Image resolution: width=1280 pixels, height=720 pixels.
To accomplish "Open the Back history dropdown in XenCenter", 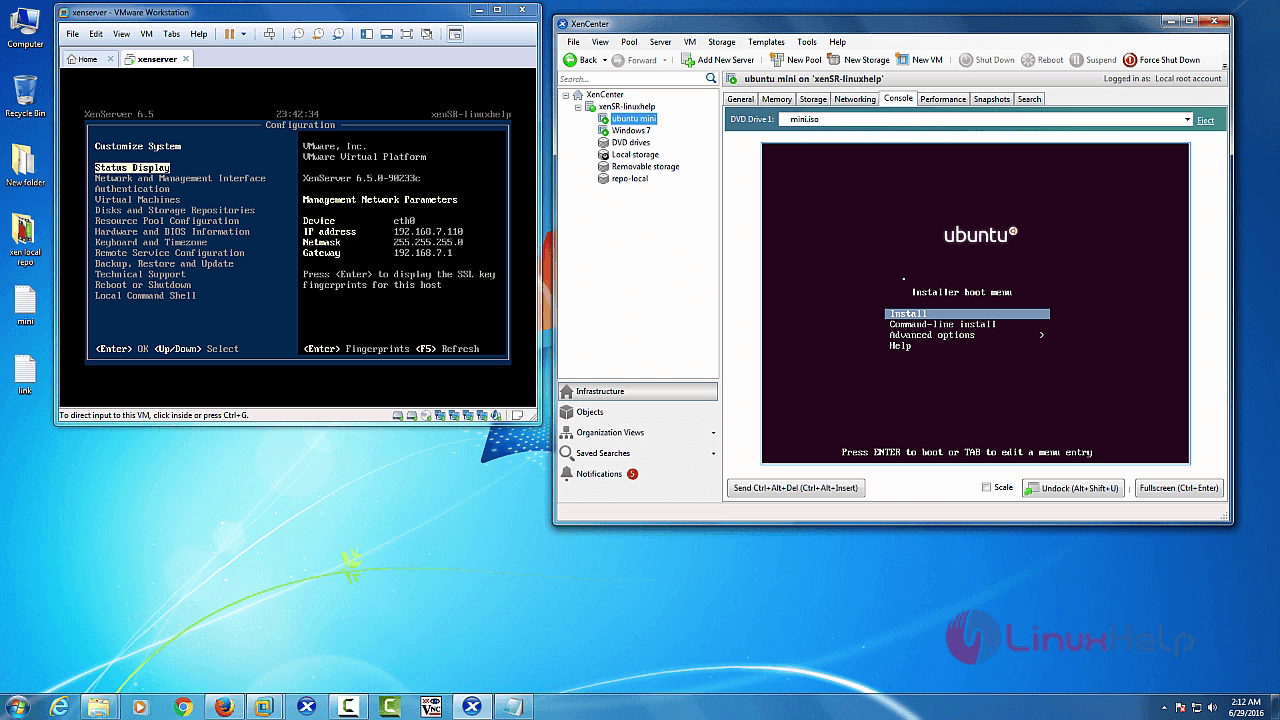I will [x=603, y=60].
